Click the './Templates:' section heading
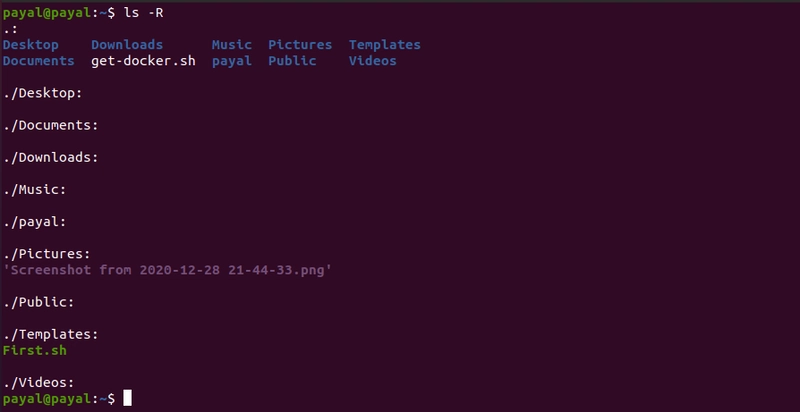Screen dimensions: 800x412 tap(51, 335)
